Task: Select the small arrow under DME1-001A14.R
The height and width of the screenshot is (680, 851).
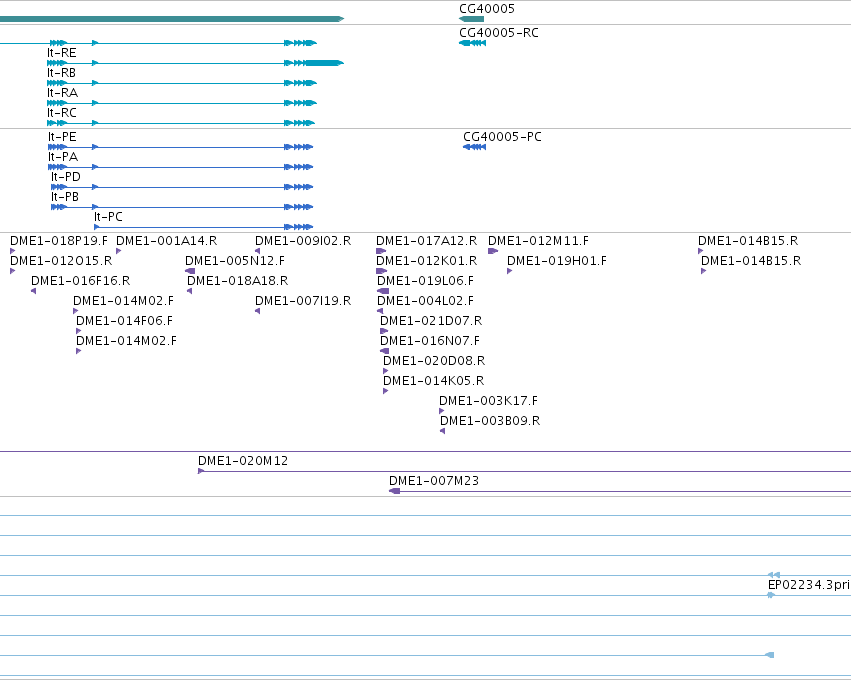Action: (118, 251)
